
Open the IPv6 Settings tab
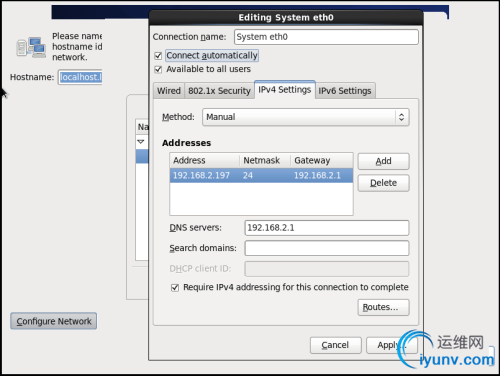(x=345, y=91)
